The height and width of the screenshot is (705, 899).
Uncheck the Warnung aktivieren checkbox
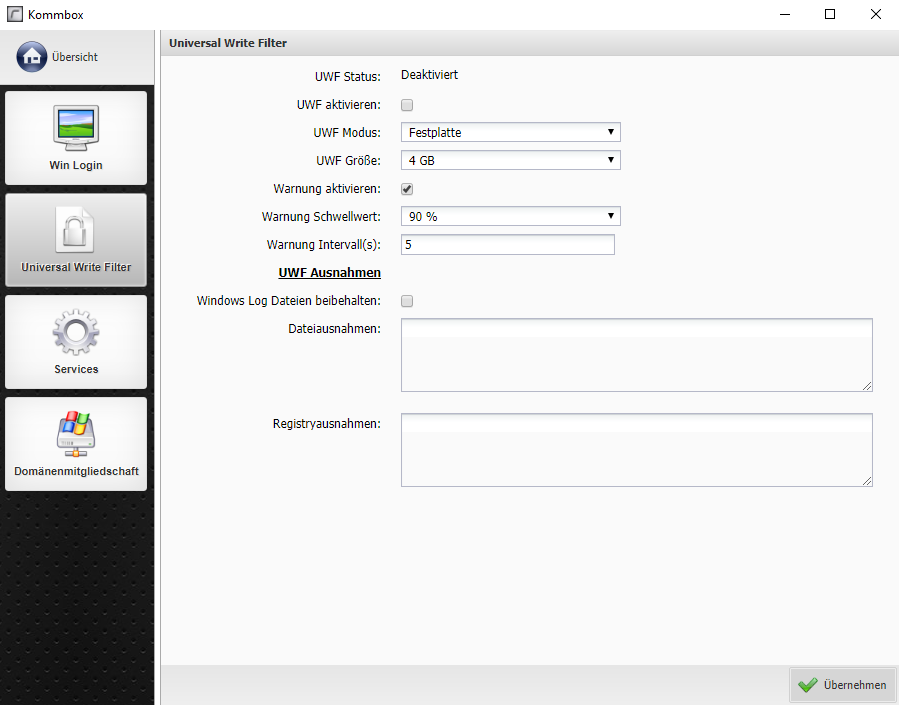coord(407,189)
